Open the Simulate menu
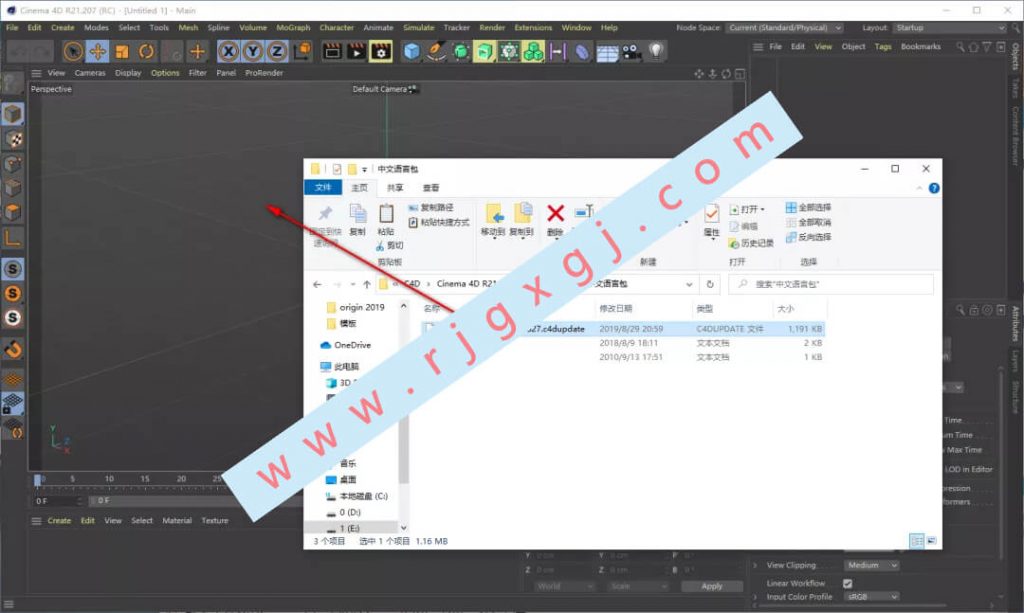Screen dimensions: 1024x613 coord(419,27)
